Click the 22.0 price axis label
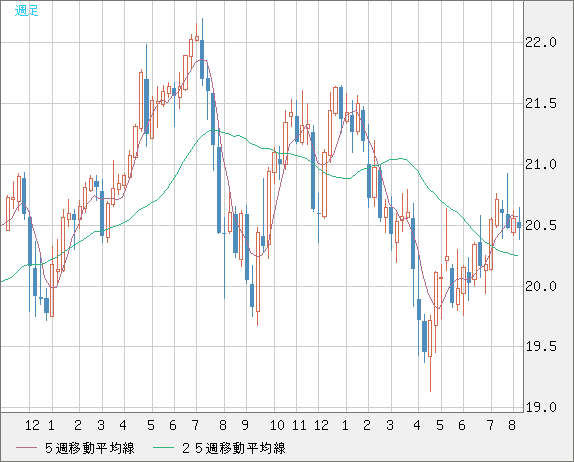574x462 pixels. [541, 42]
